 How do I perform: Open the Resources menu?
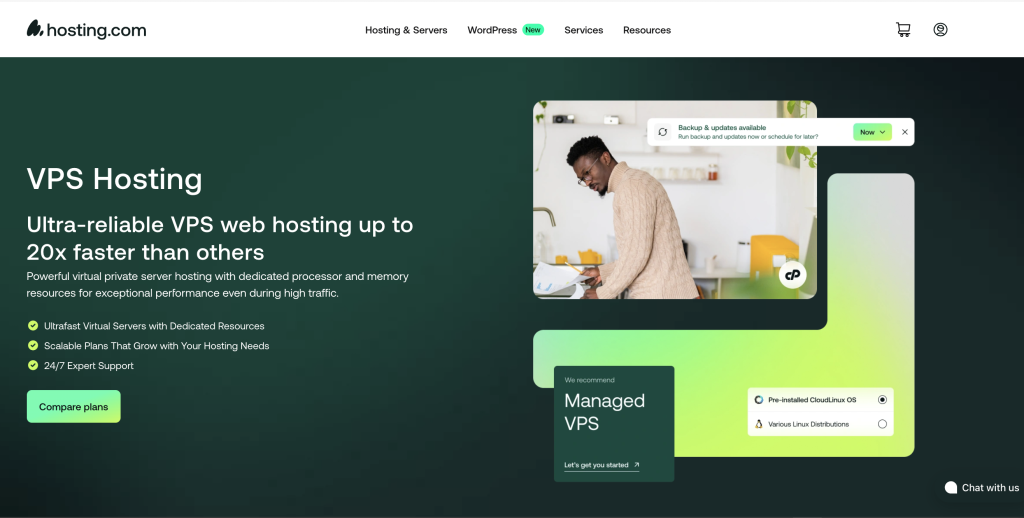(x=647, y=30)
